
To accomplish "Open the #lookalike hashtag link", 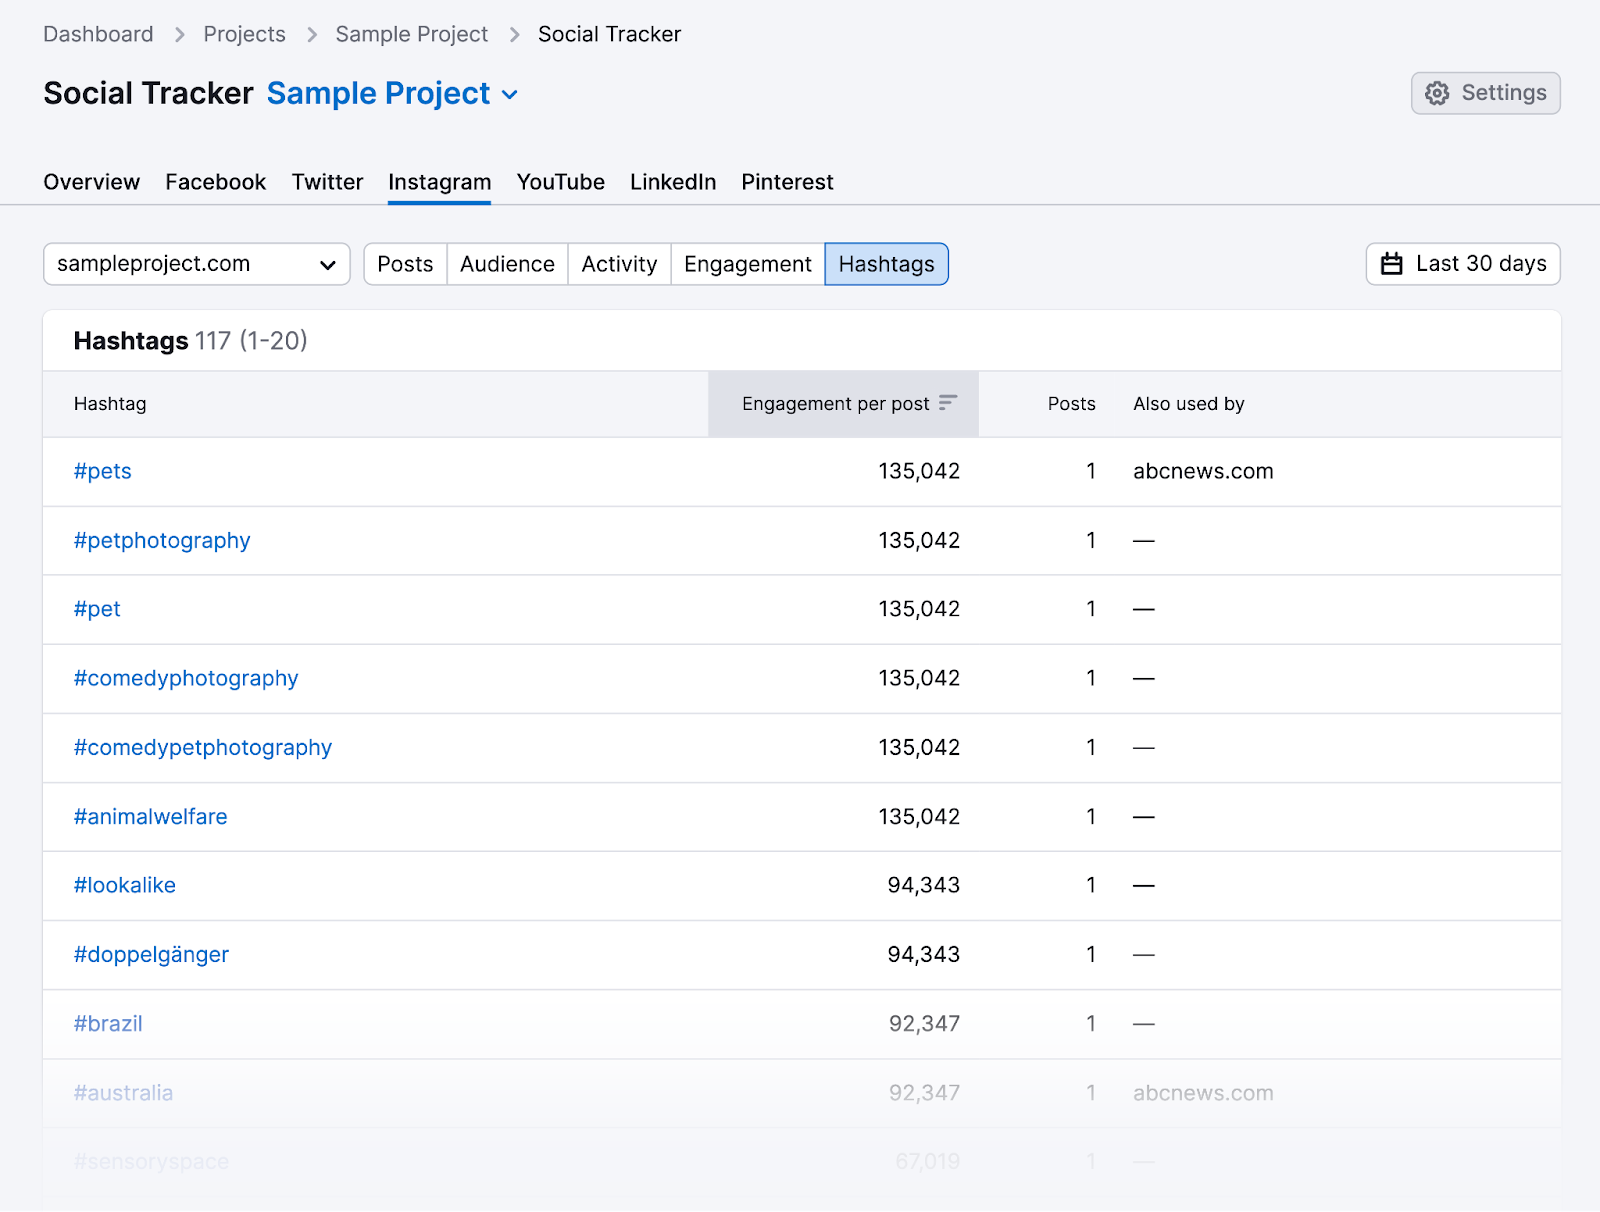I will 125,885.
